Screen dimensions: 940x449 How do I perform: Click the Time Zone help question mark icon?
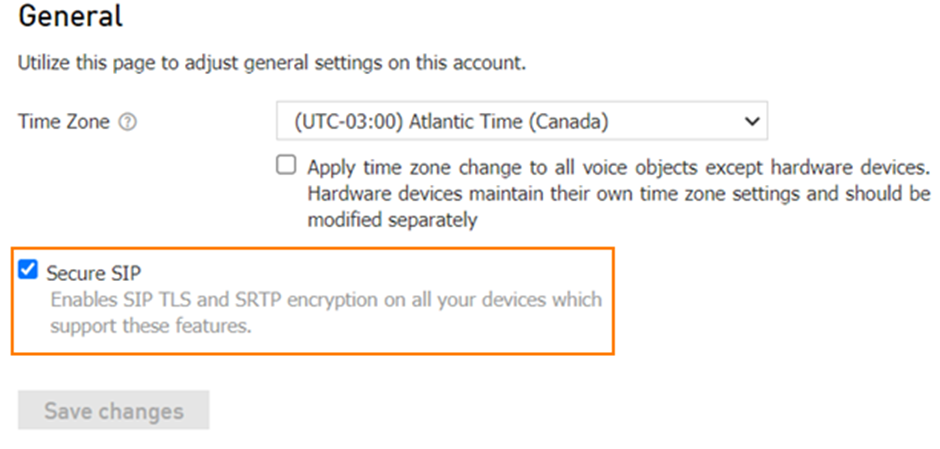128,122
